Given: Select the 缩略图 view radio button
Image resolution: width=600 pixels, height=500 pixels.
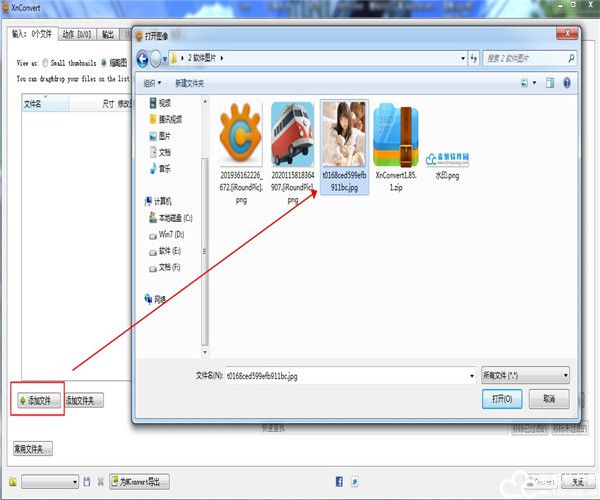Looking at the screenshot, I should point(103,63).
